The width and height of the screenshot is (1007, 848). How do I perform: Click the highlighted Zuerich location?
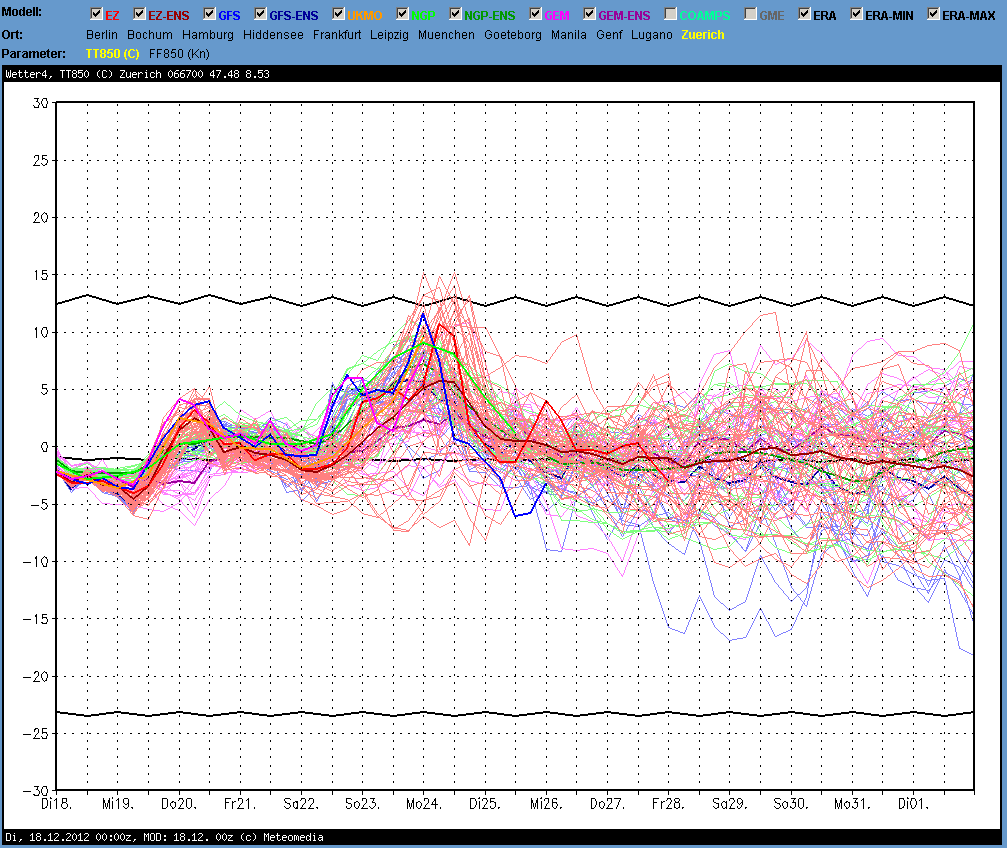(703, 35)
